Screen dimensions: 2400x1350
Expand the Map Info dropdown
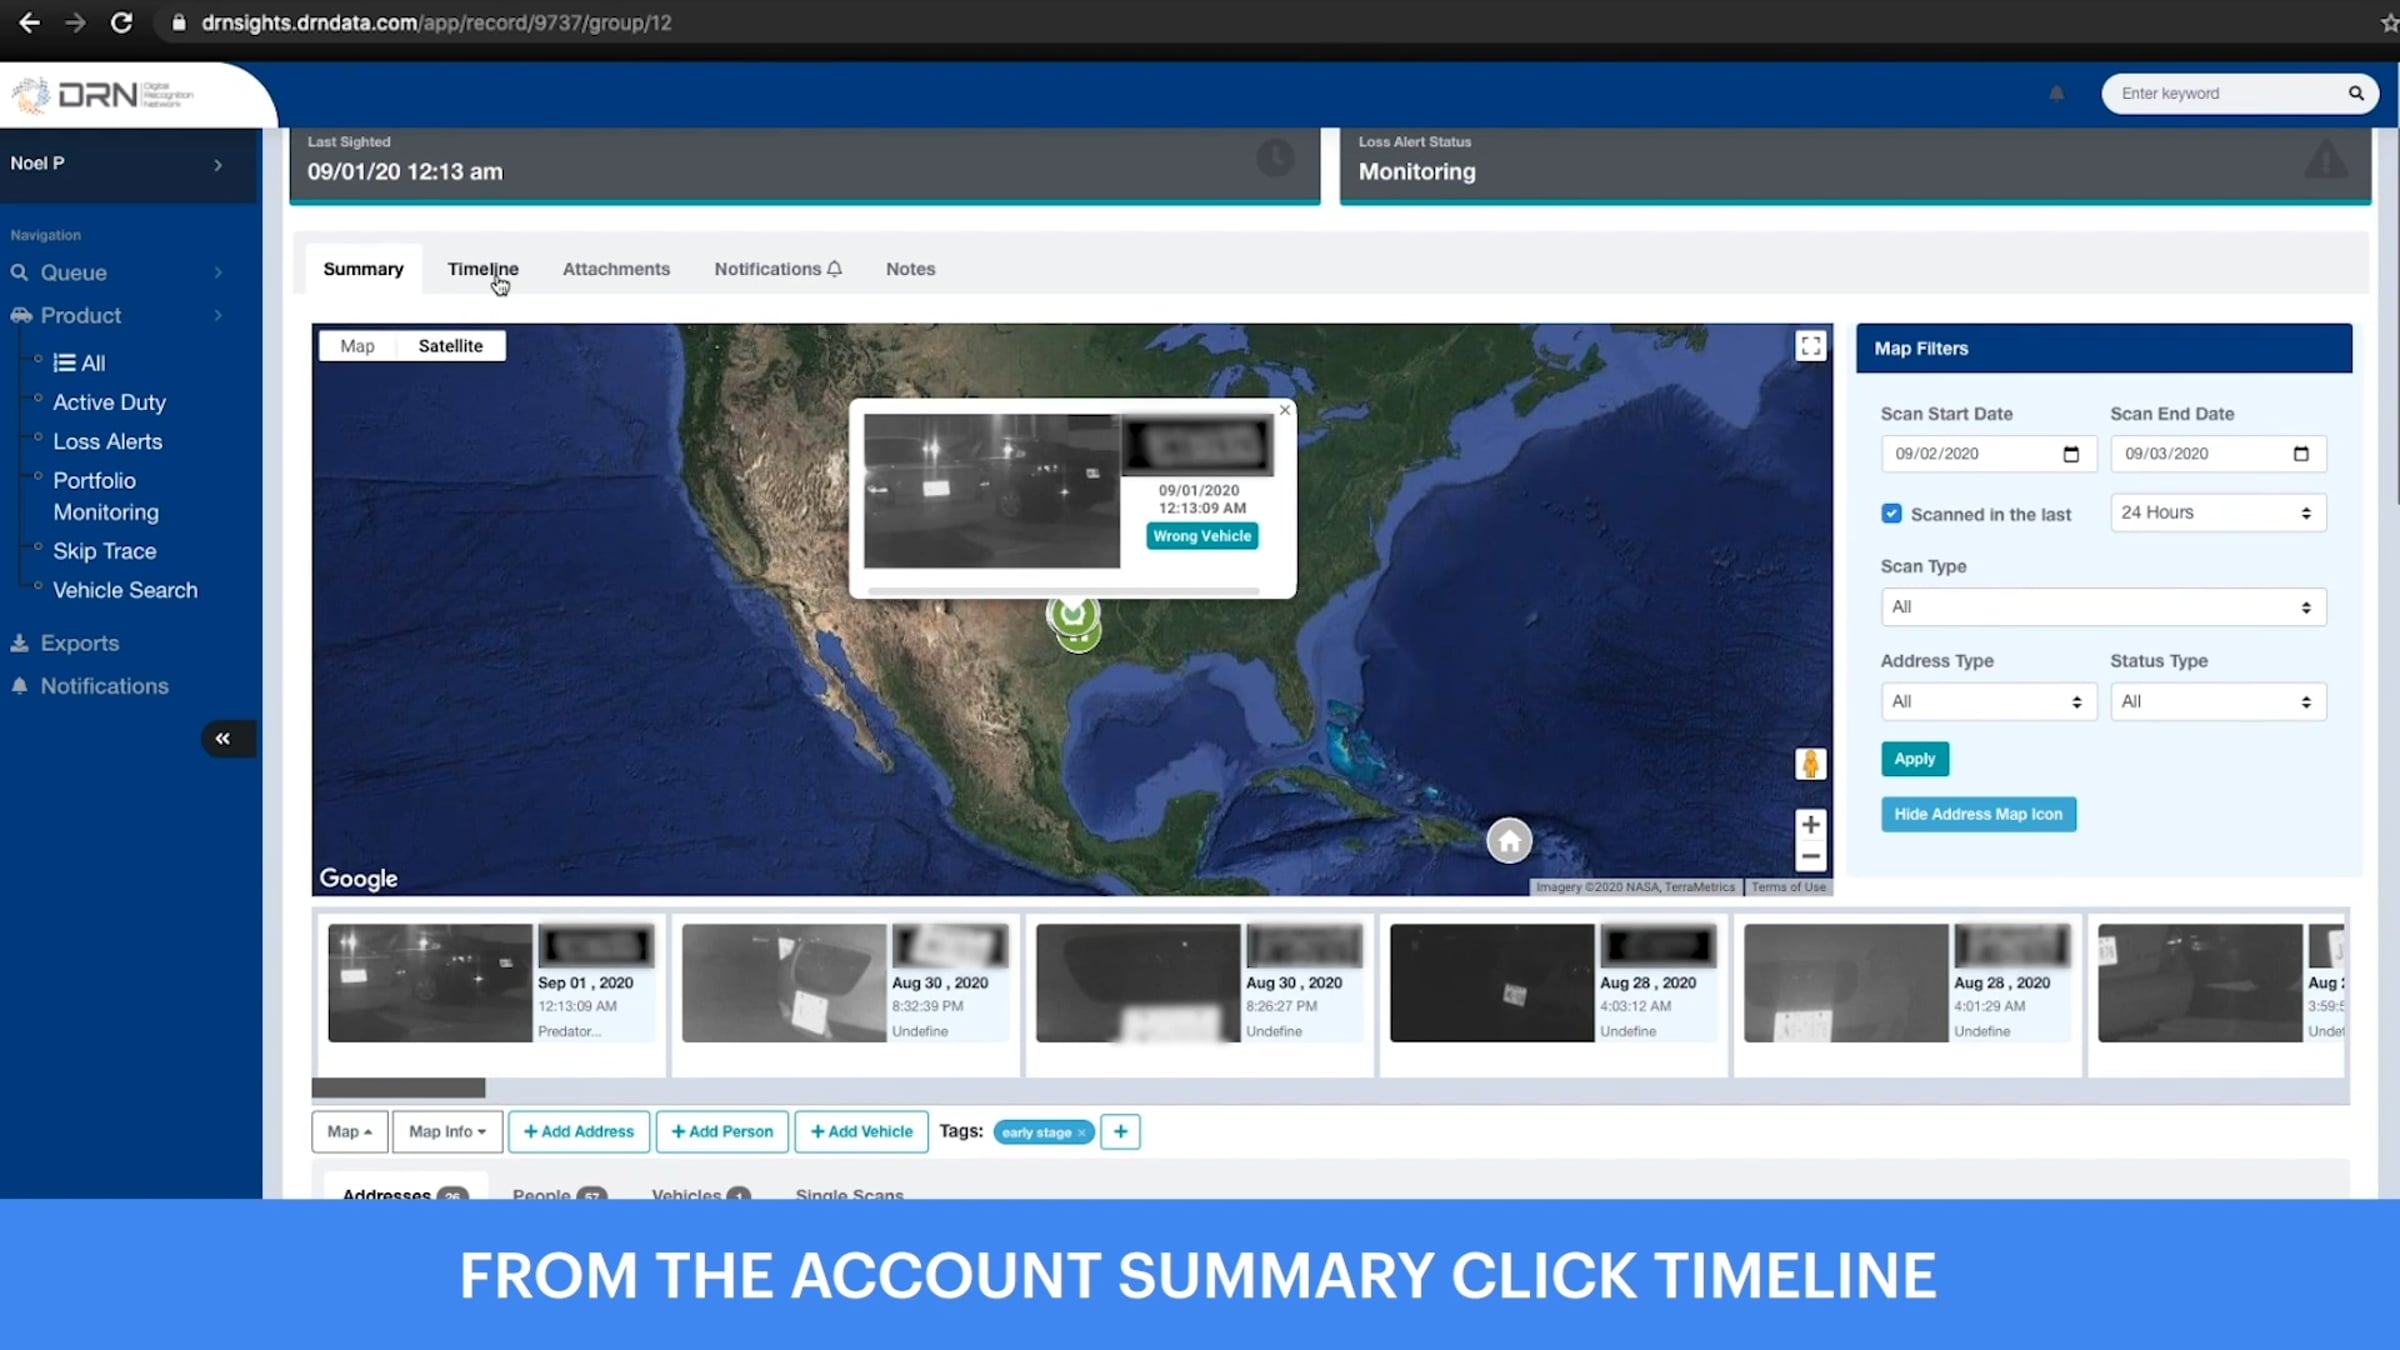[447, 1131]
